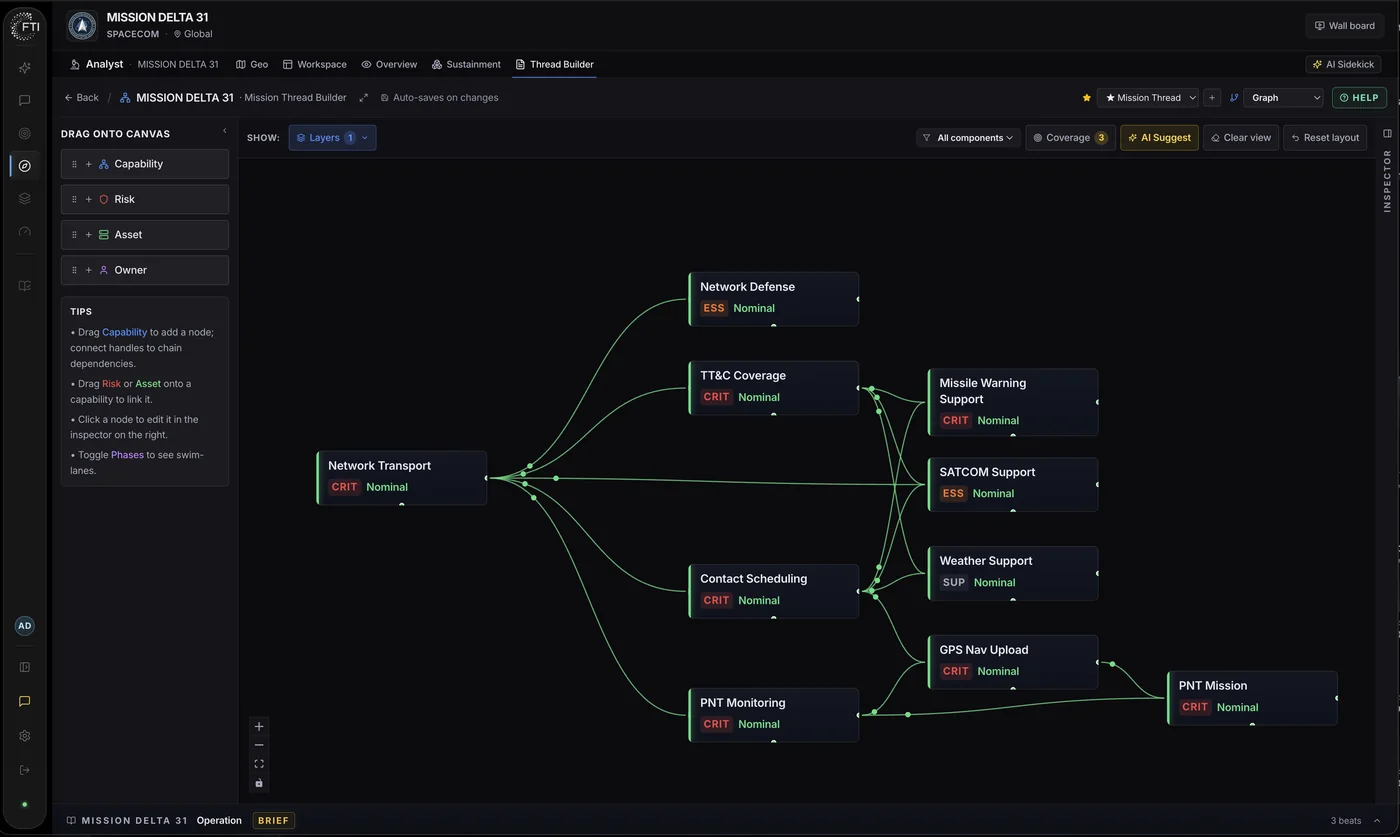Zoom out with the minus canvas control

point(259,745)
